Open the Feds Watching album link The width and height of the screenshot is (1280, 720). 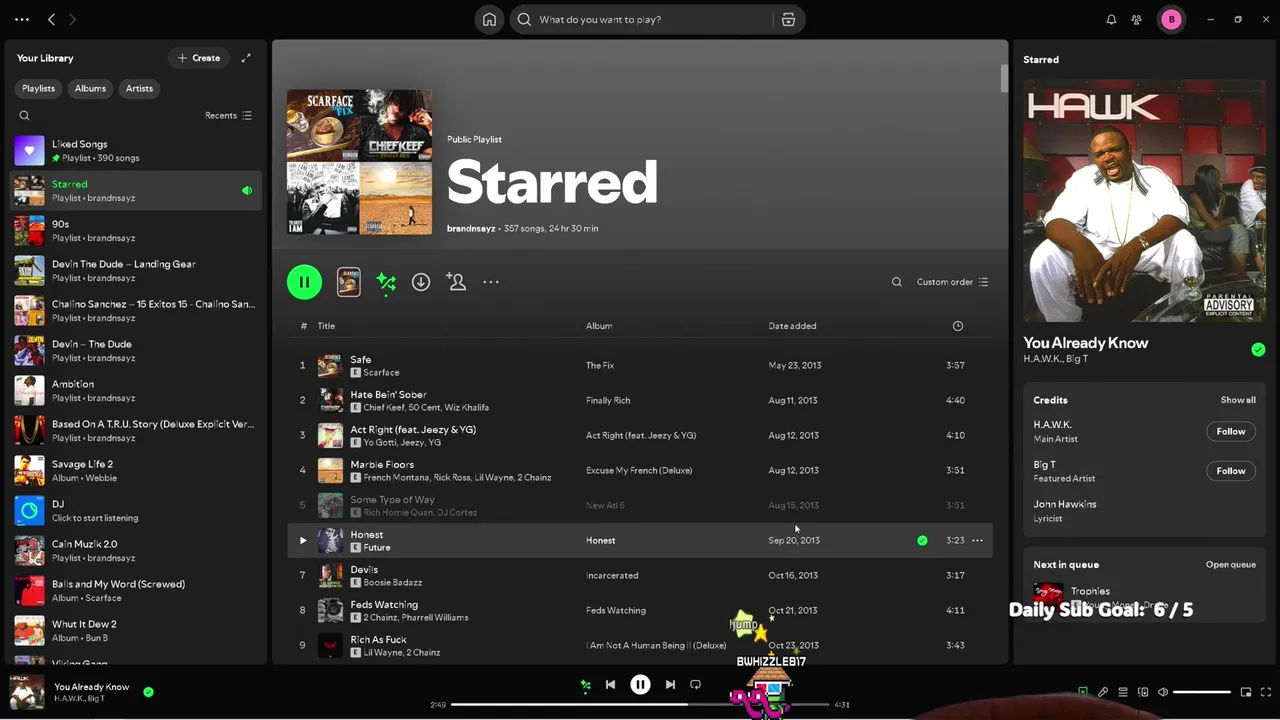[x=616, y=610]
